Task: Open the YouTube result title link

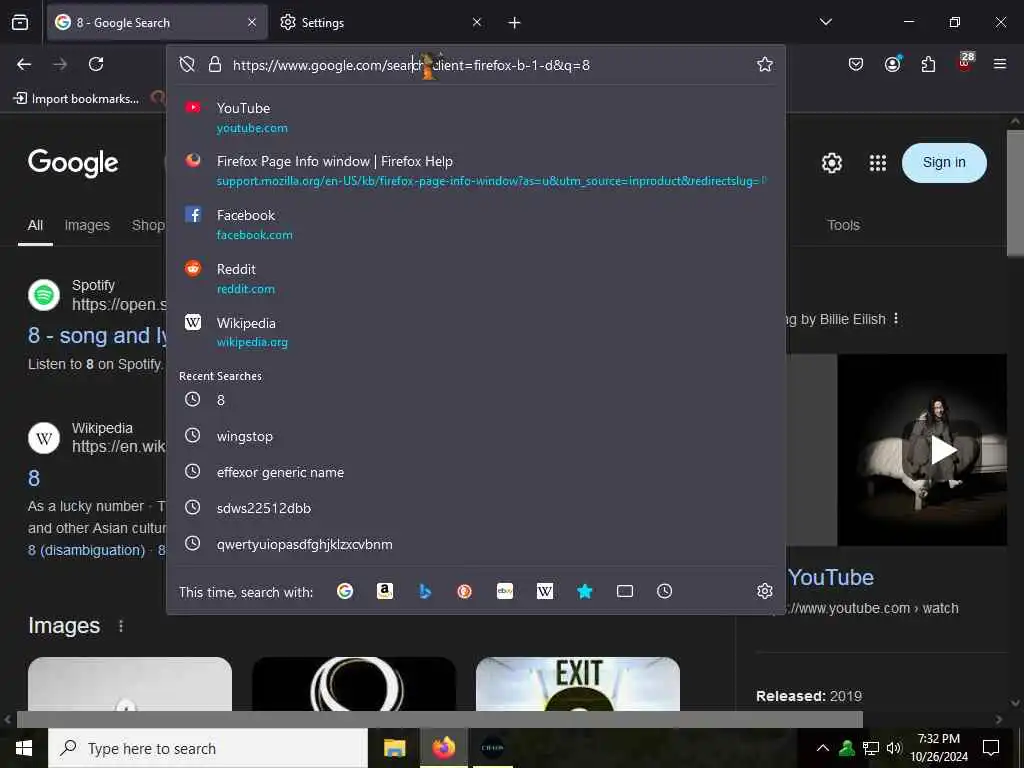Action: point(831,577)
